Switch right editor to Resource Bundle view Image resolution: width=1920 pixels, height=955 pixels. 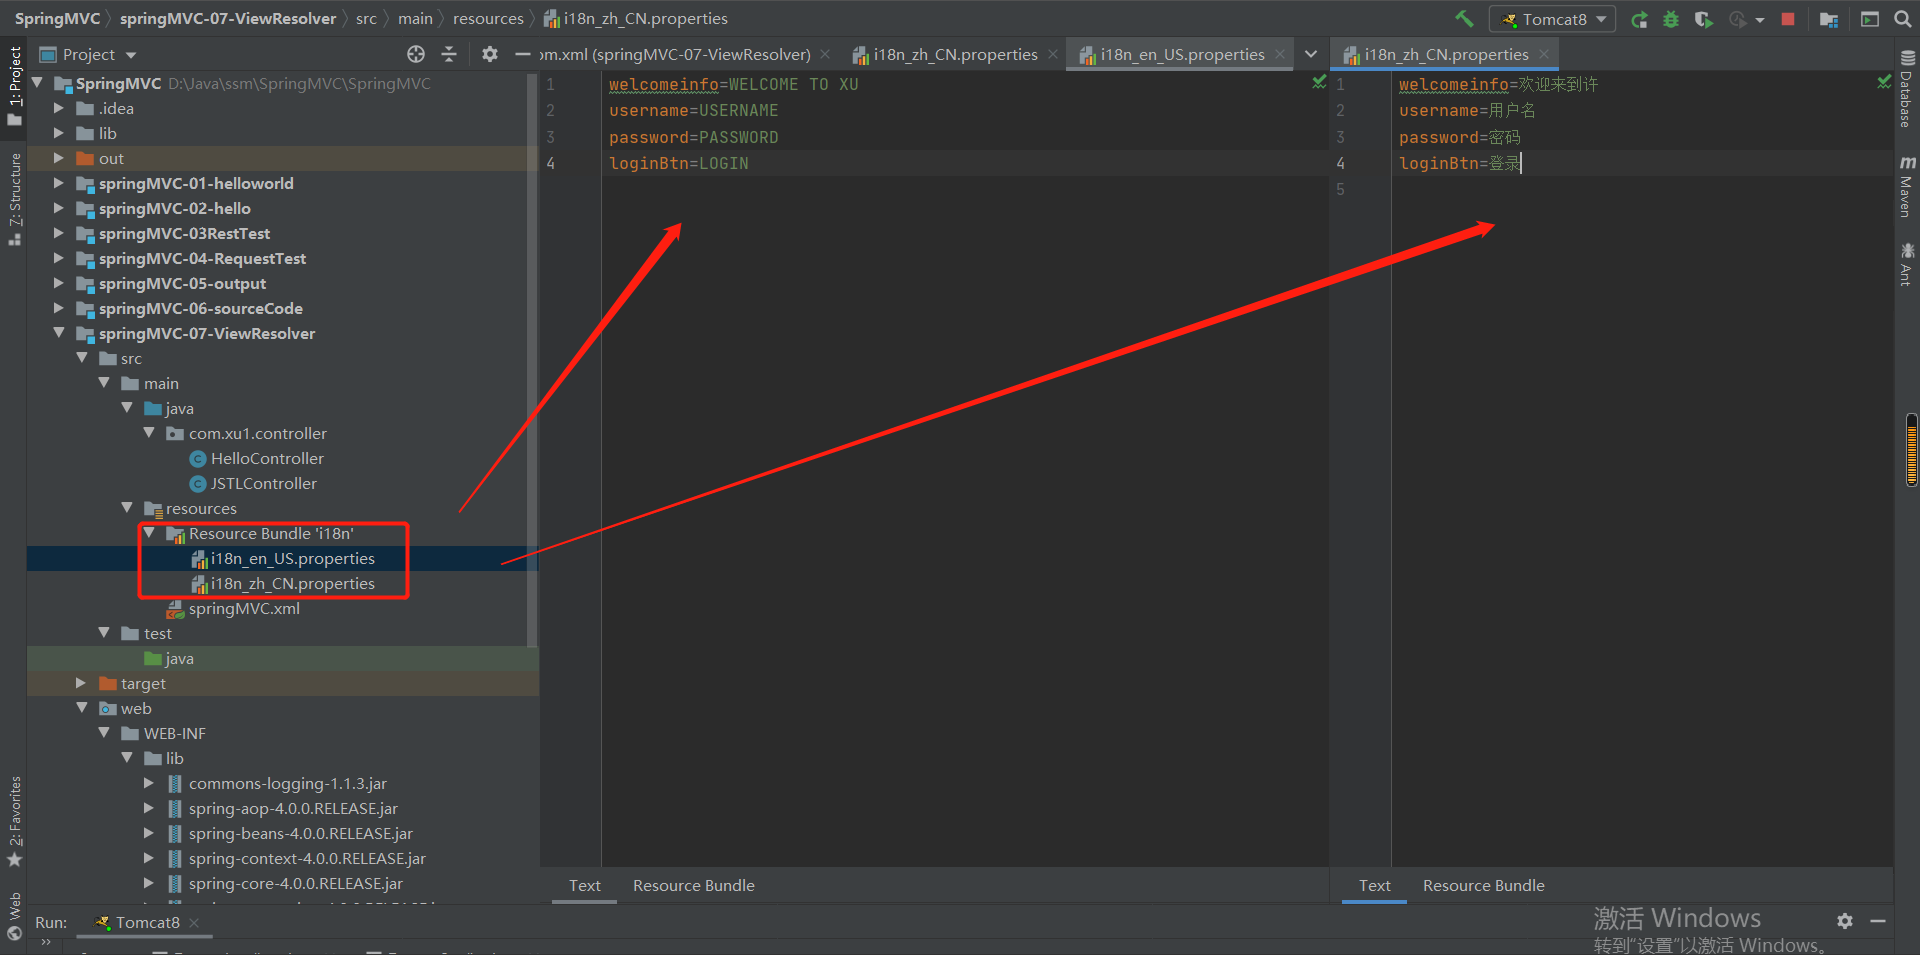tap(1483, 886)
